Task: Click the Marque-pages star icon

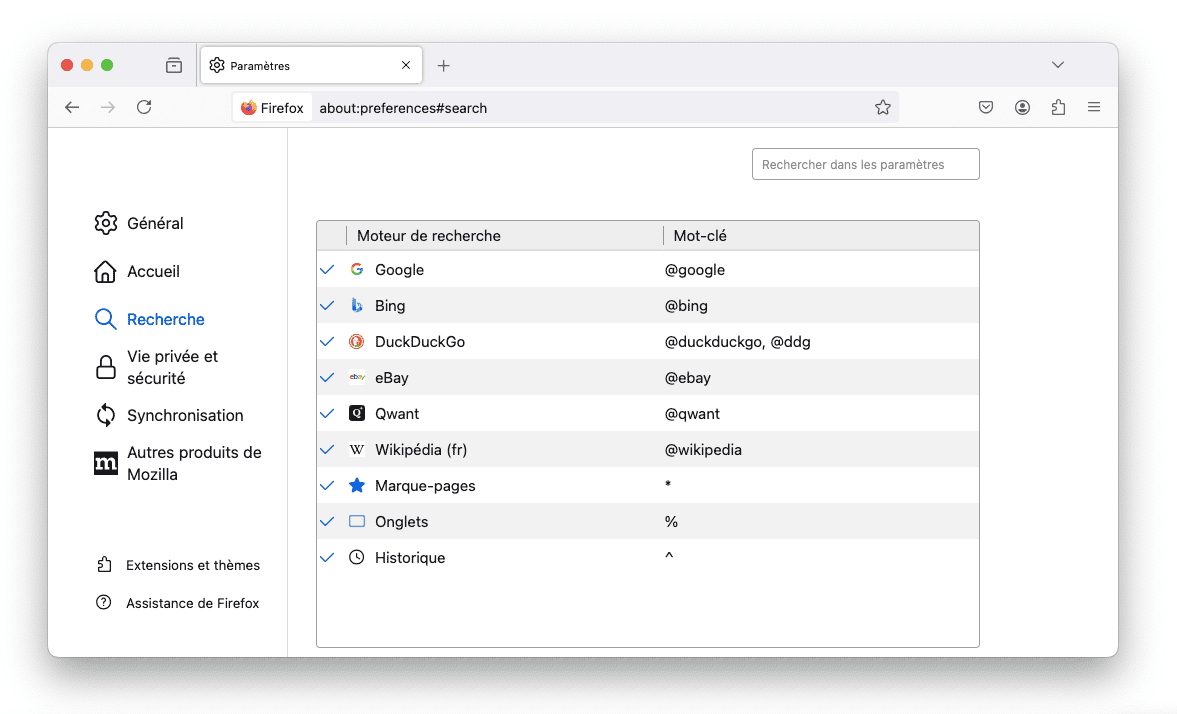Action: (357, 486)
